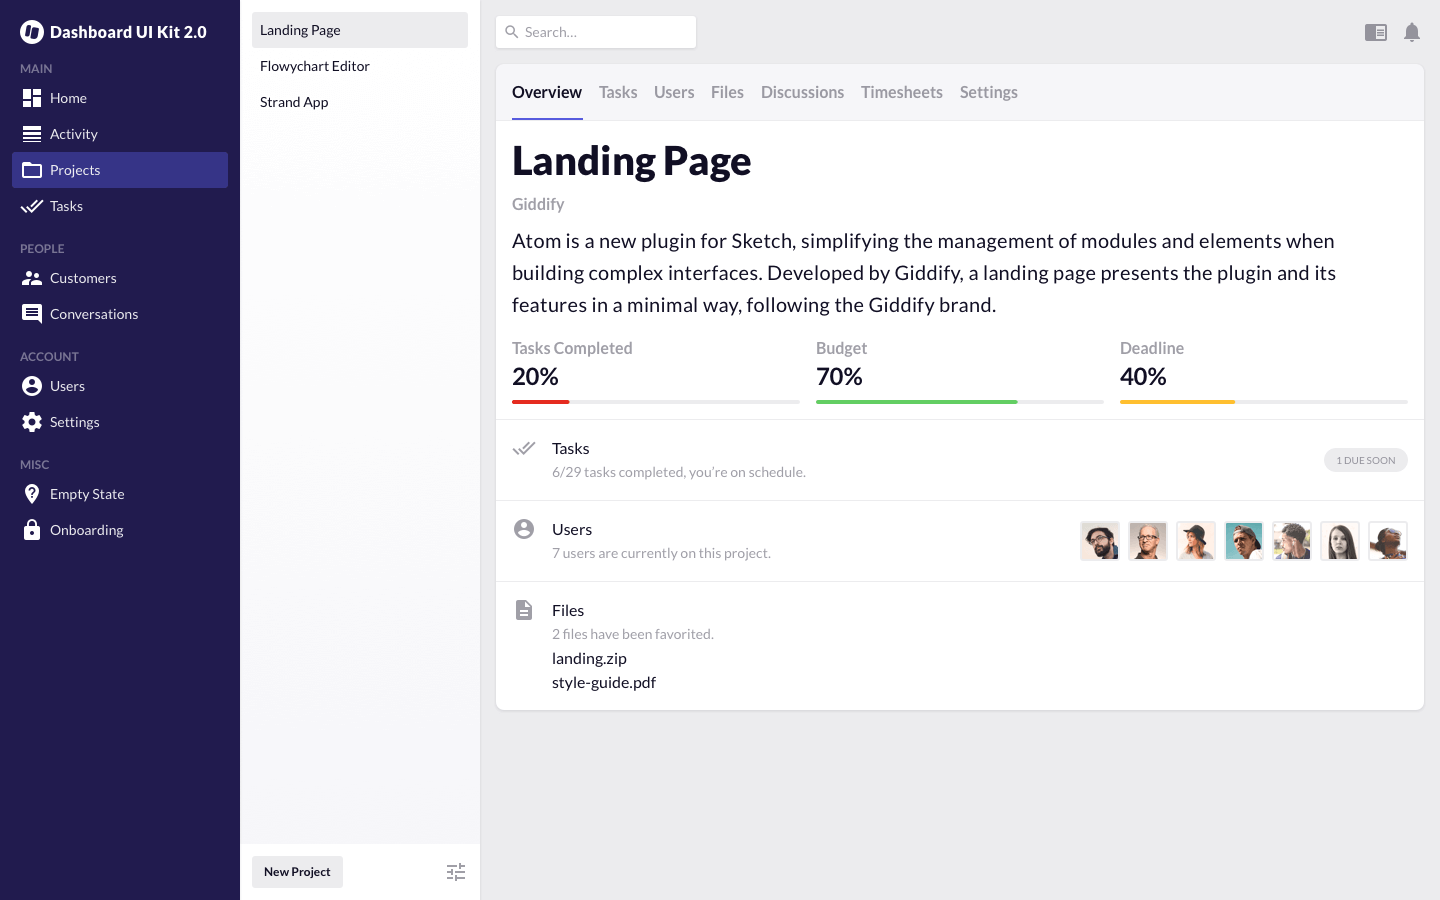Click the green Budget progress bar

pos(916,402)
